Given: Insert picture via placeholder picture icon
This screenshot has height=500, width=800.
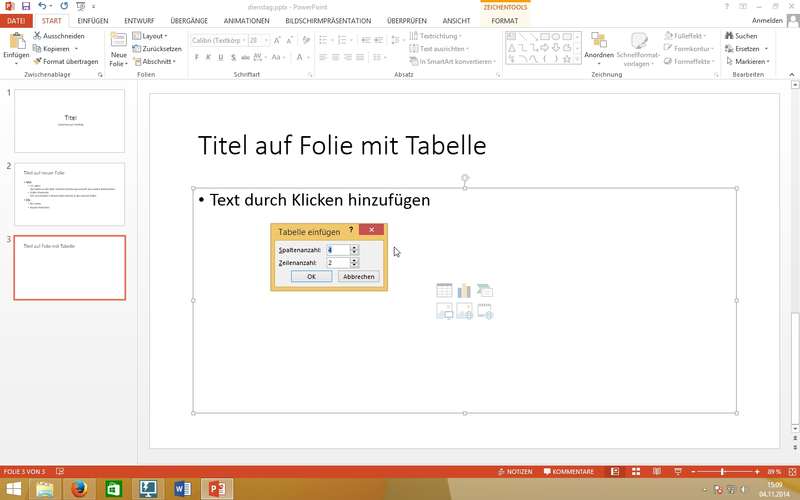Looking at the screenshot, I should pyautogui.click(x=444, y=311).
